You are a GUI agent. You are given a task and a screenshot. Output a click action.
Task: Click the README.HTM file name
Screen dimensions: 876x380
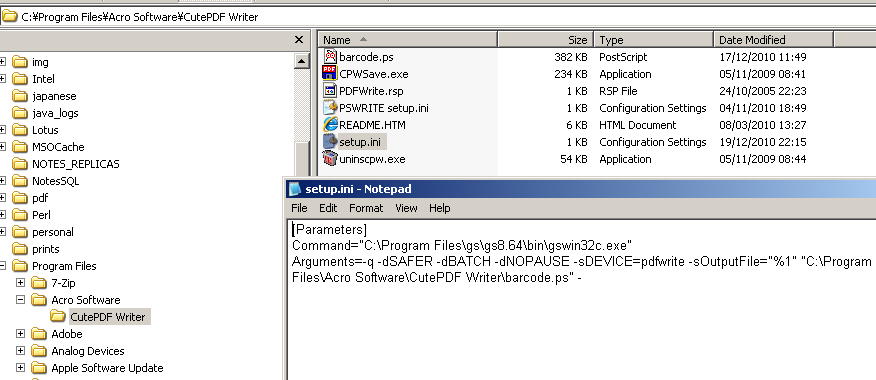click(x=373, y=125)
